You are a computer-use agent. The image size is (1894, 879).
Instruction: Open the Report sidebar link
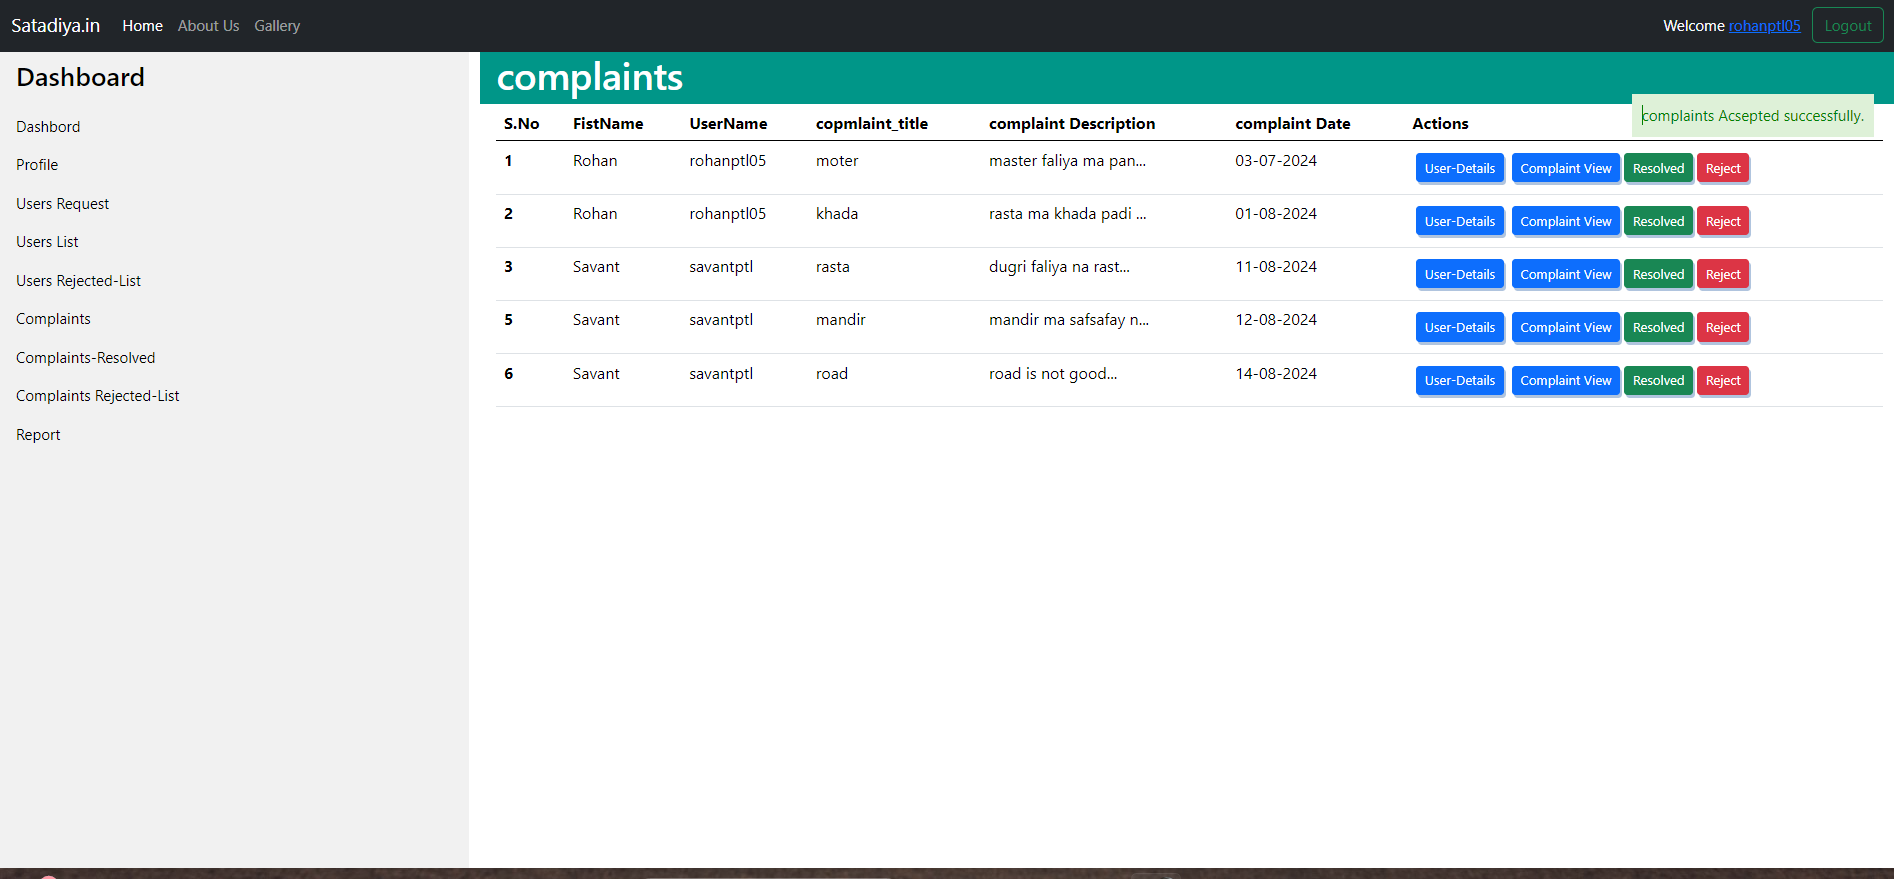pos(38,435)
